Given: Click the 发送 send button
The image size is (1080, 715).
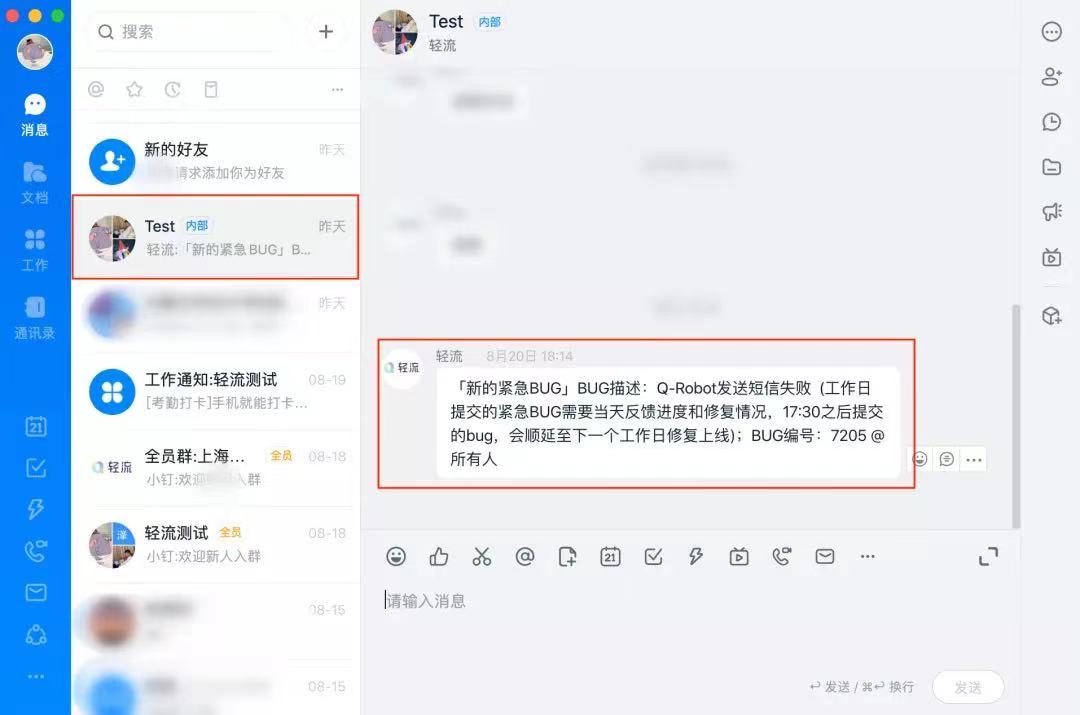Looking at the screenshot, I should click(x=968, y=687).
